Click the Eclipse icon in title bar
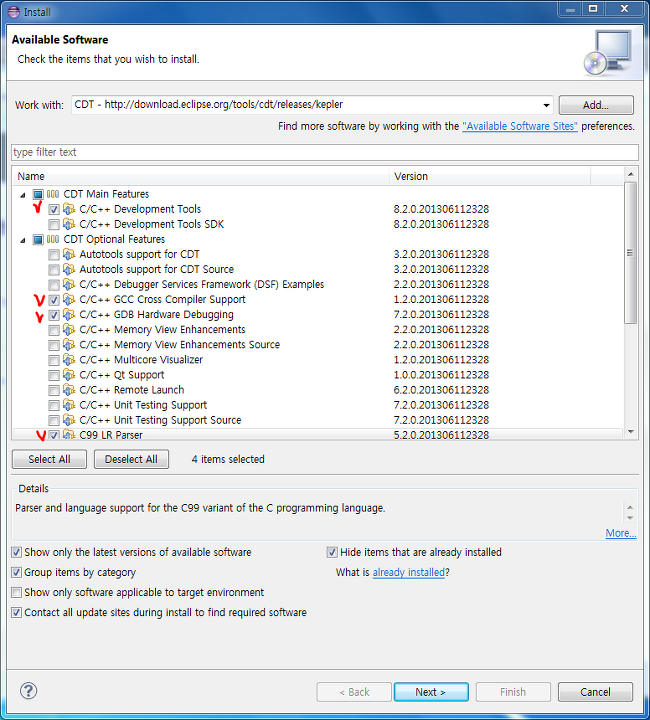Viewport: 650px width, 720px height. pyautogui.click(x=14, y=11)
